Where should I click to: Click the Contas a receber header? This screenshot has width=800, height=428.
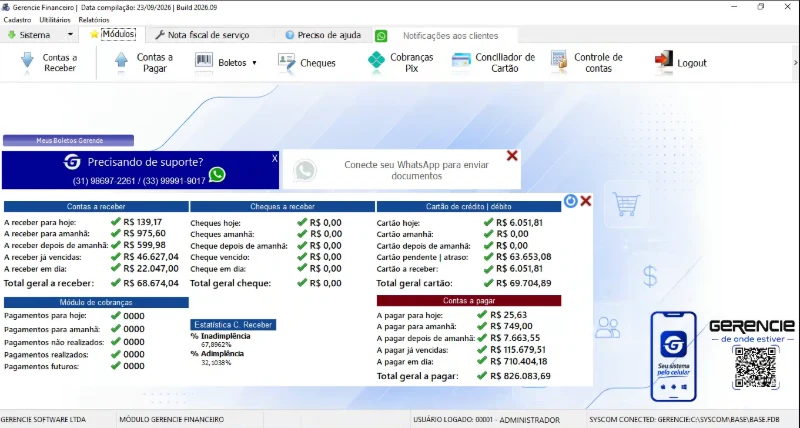pos(96,207)
